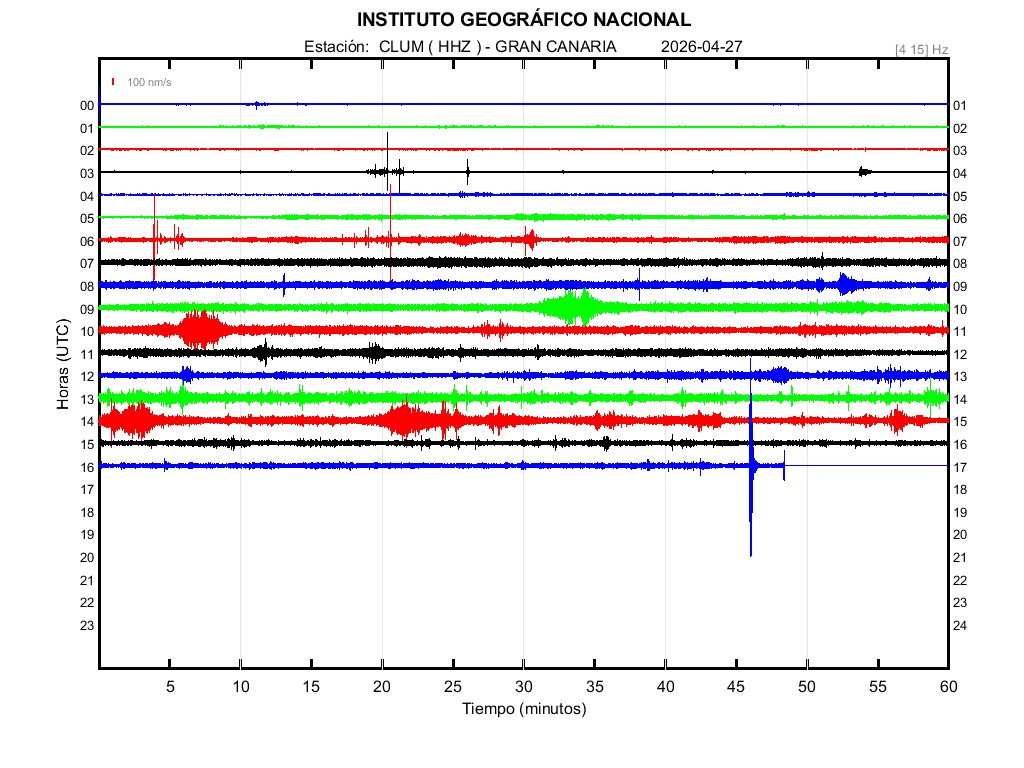Select the [4 15] Hz filter label

[921, 49]
